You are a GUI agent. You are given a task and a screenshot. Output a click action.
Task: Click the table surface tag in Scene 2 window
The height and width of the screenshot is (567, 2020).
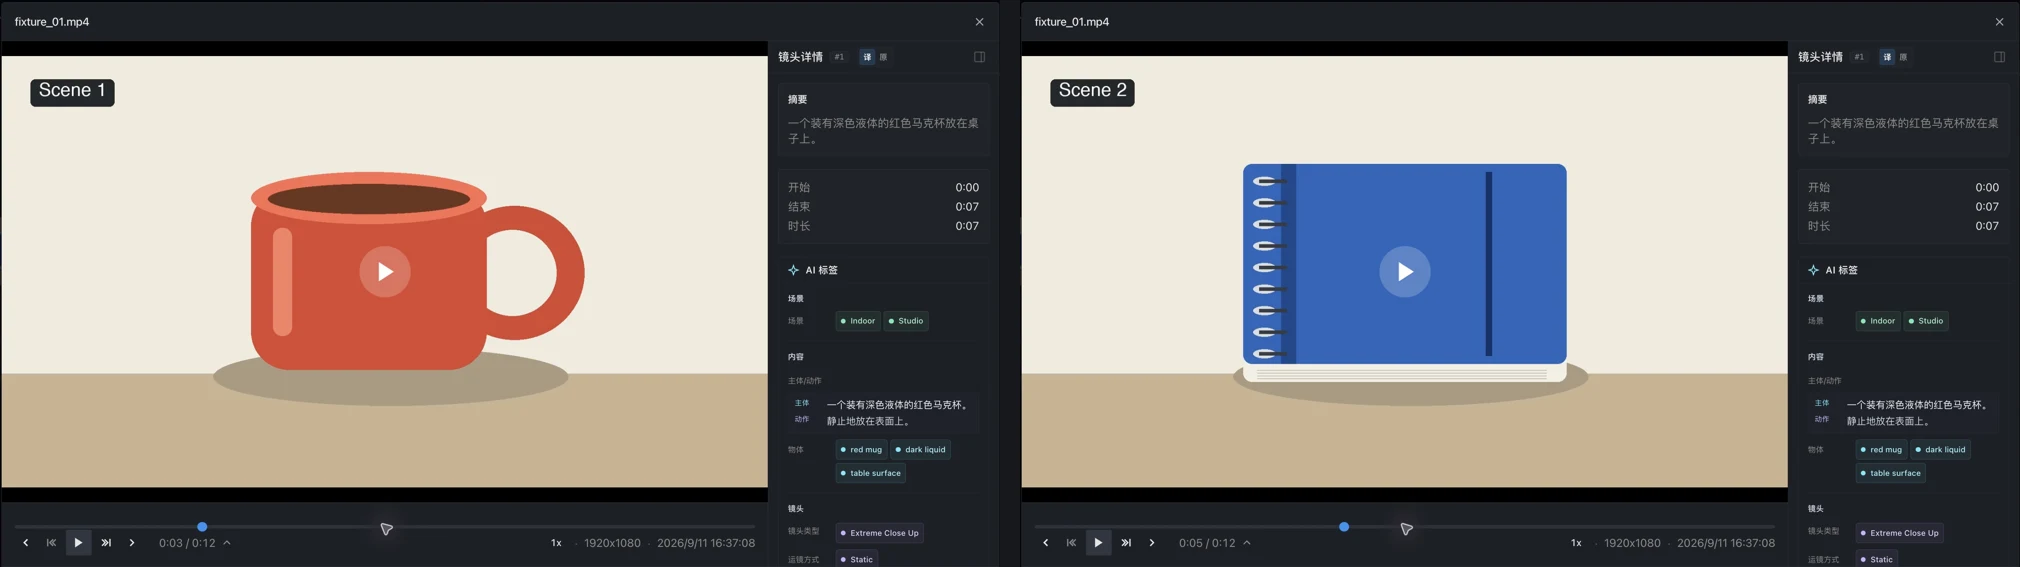[x=1891, y=473]
